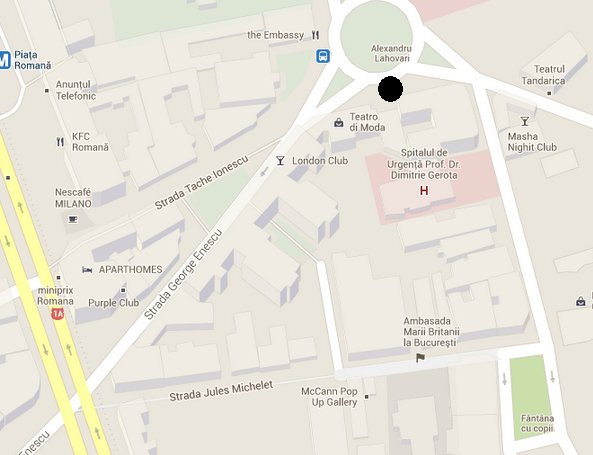Click the hospital H marker for Spitalul Gerota
Image resolution: width=593 pixels, height=455 pixels.
click(424, 191)
